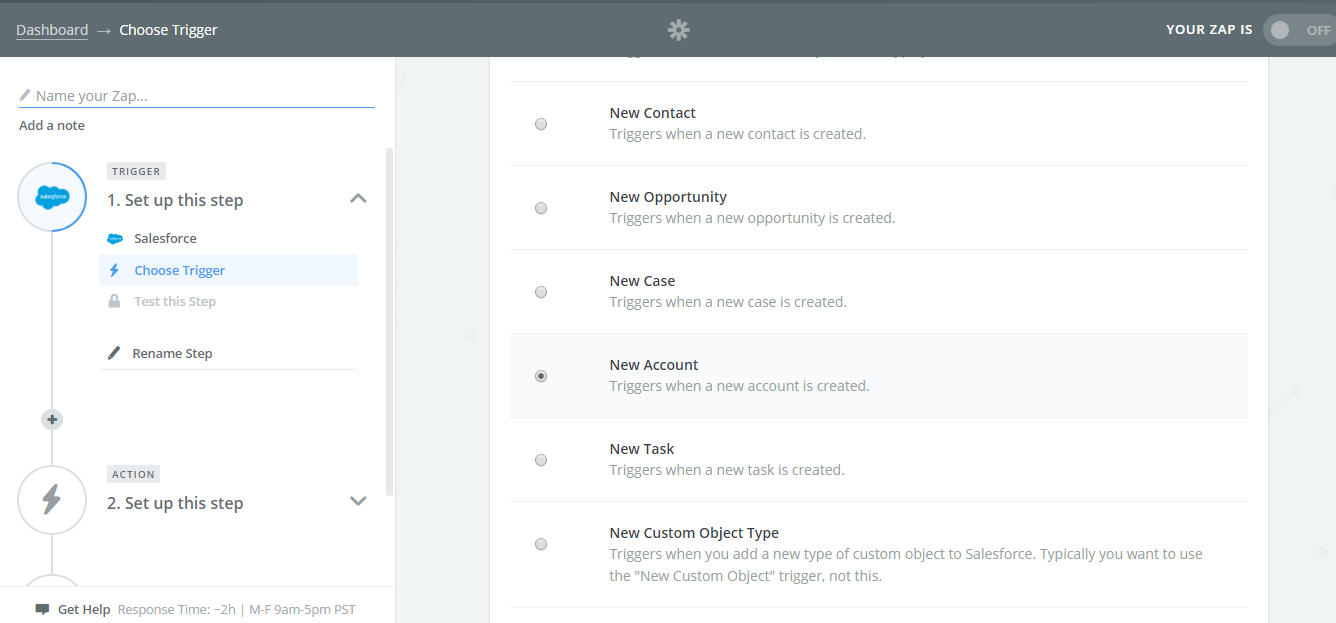Click the lock icon next to Test this Step
This screenshot has width=1336, height=623.
tap(114, 301)
